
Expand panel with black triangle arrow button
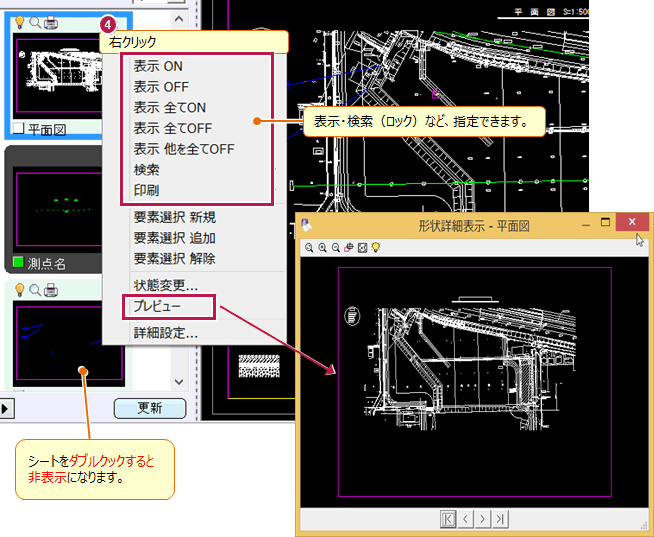pos(6,408)
